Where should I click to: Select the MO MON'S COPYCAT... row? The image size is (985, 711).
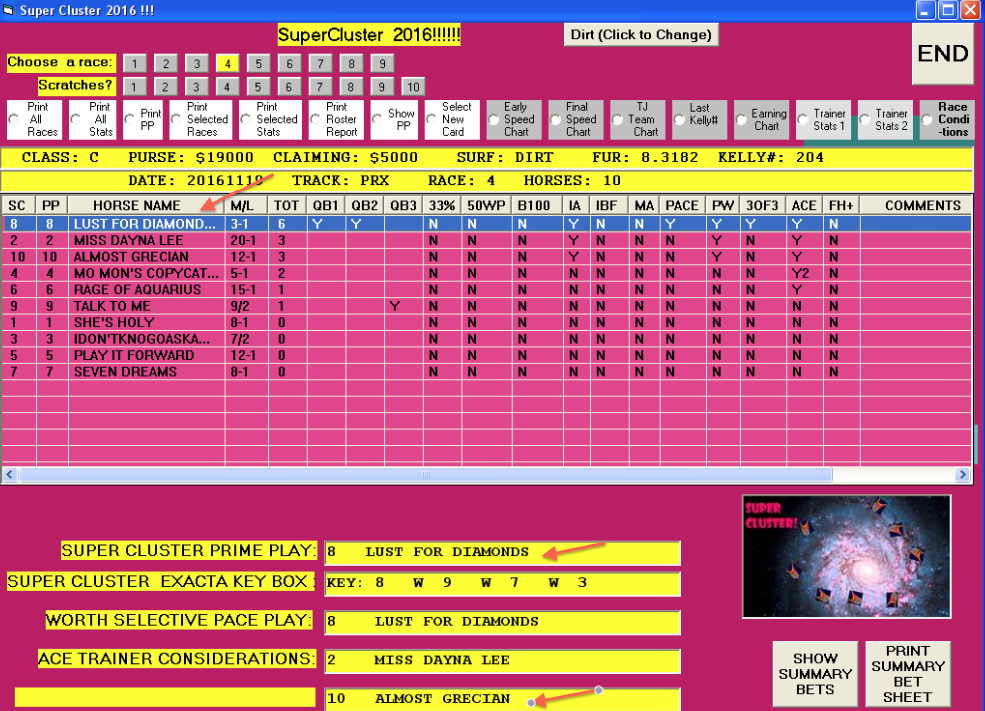(x=487, y=273)
